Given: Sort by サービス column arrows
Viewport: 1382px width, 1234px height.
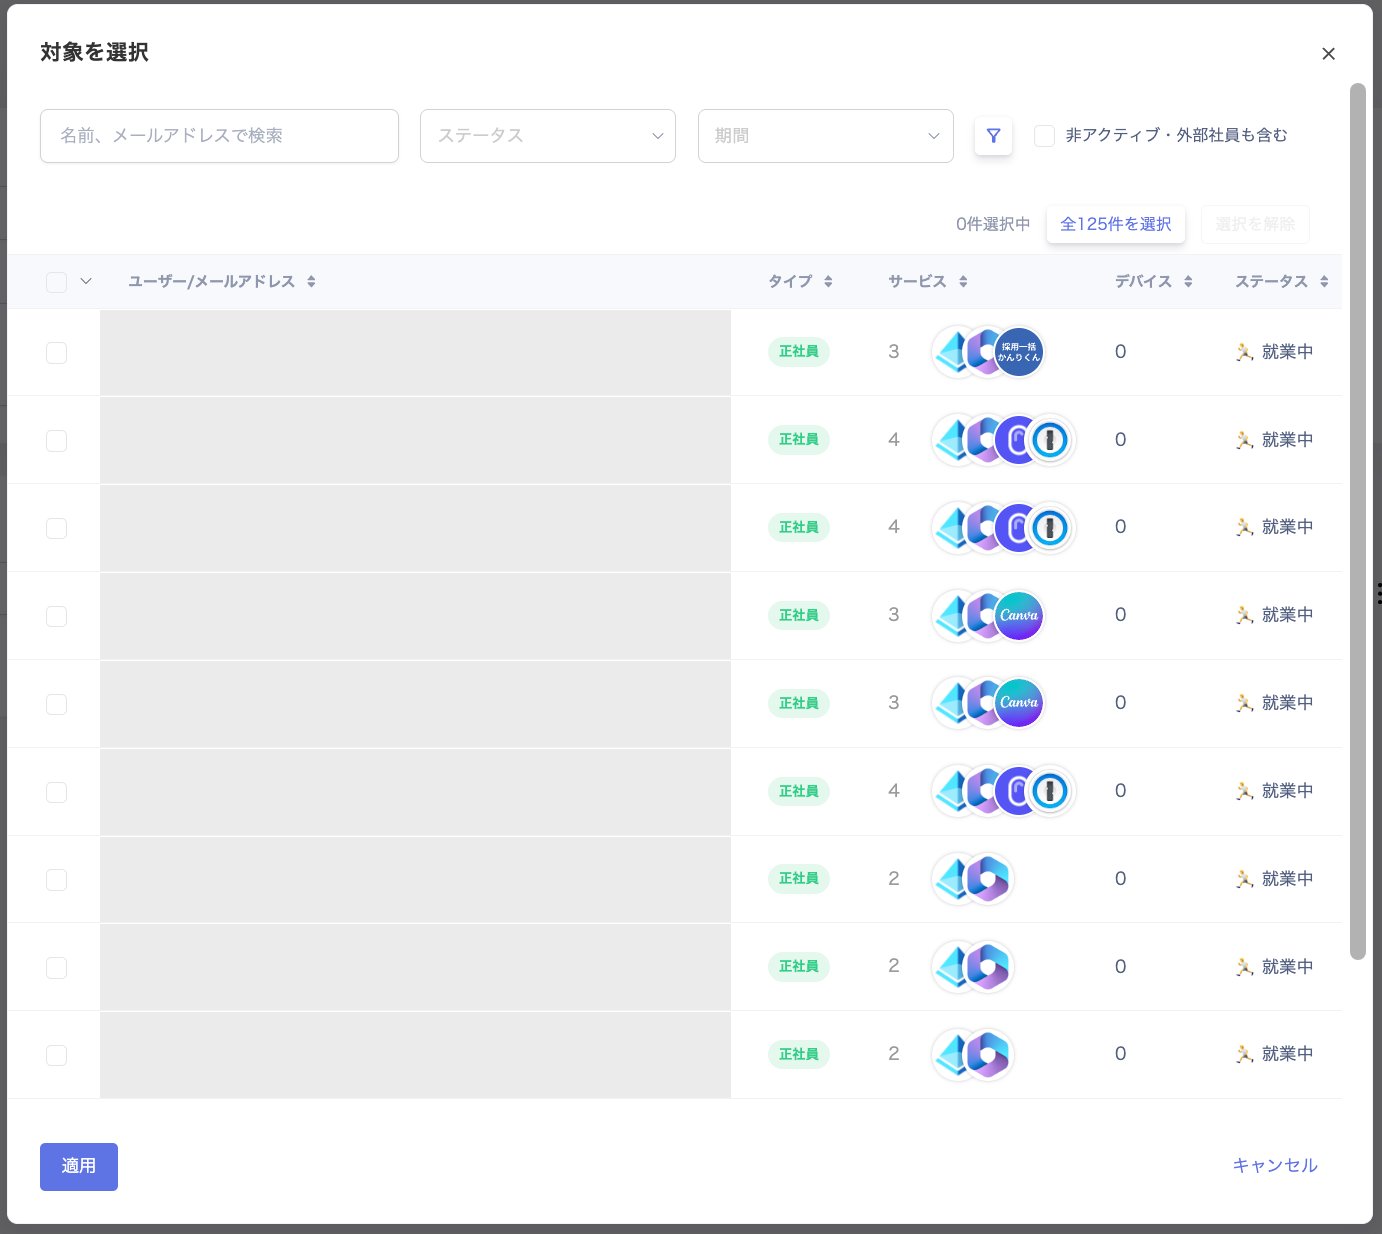Looking at the screenshot, I should 963,282.
